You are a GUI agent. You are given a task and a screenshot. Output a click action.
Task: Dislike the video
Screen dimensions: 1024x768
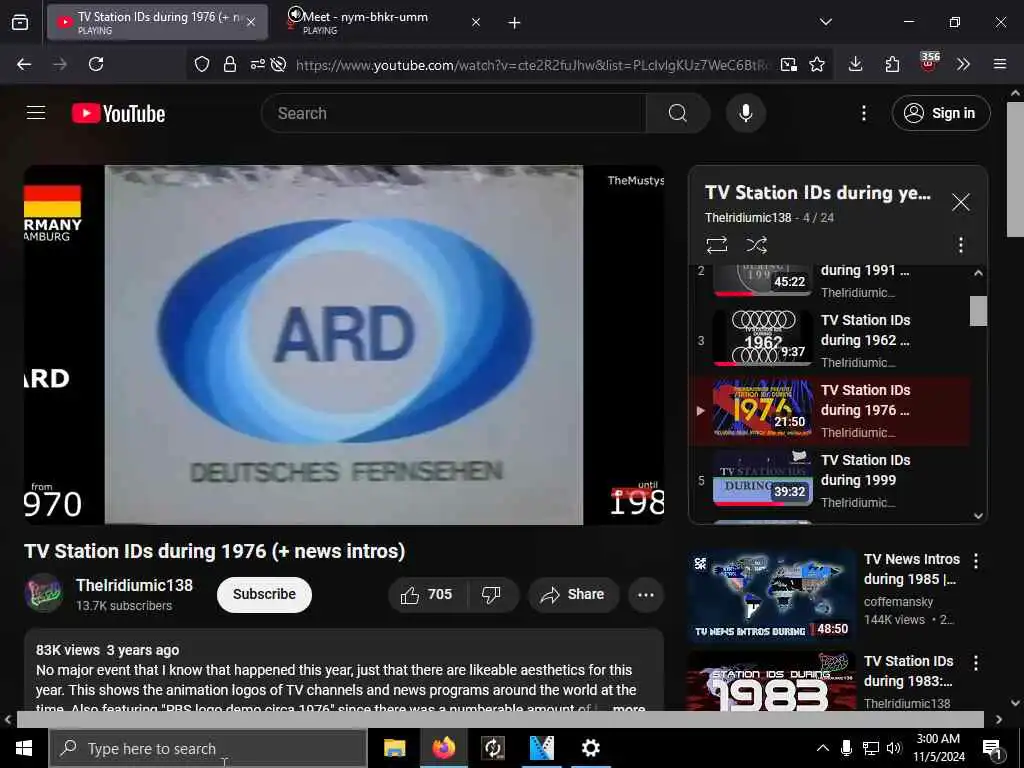click(x=491, y=594)
